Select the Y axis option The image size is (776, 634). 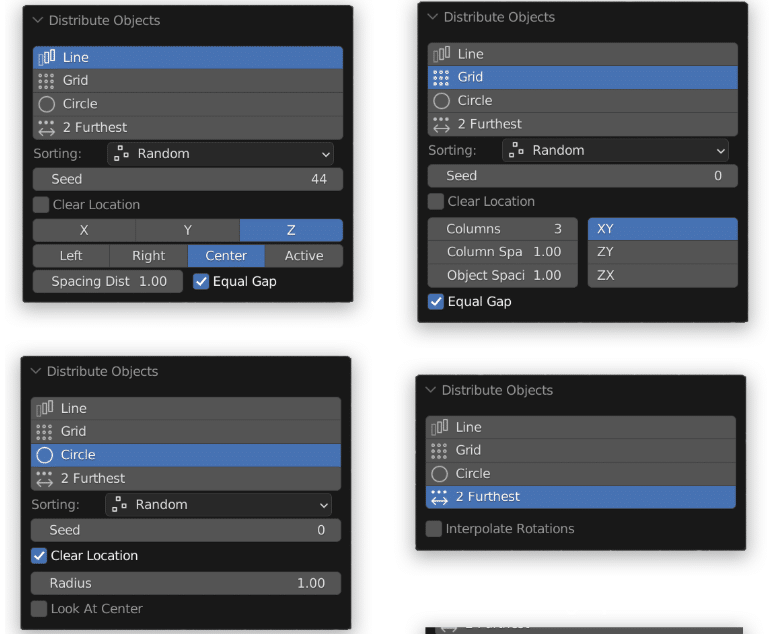[187, 230]
